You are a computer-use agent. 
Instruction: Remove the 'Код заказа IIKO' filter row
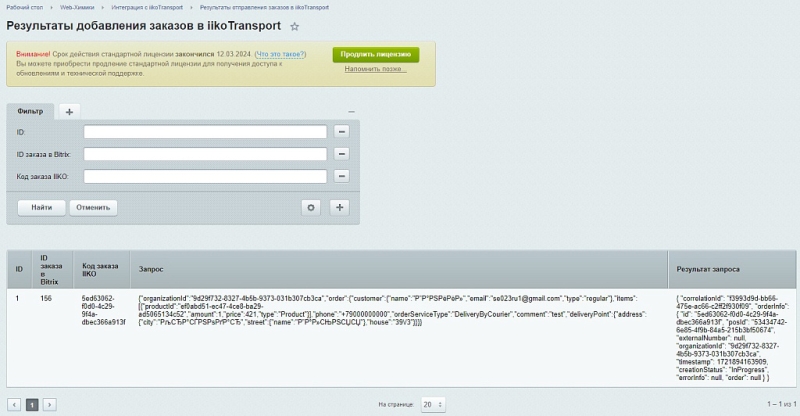pyautogui.click(x=341, y=177)
